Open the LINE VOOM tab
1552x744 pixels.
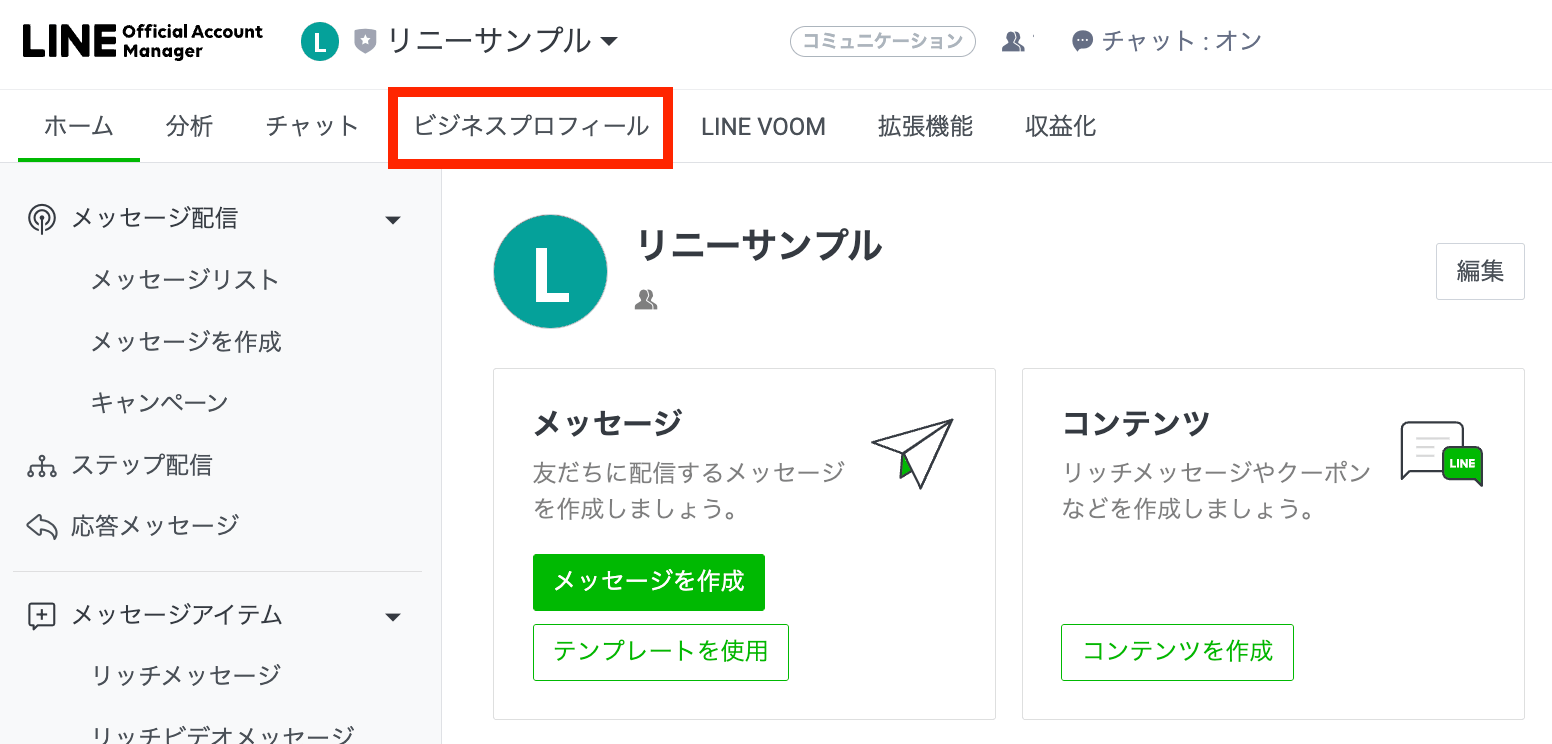[x=763, y=127]
